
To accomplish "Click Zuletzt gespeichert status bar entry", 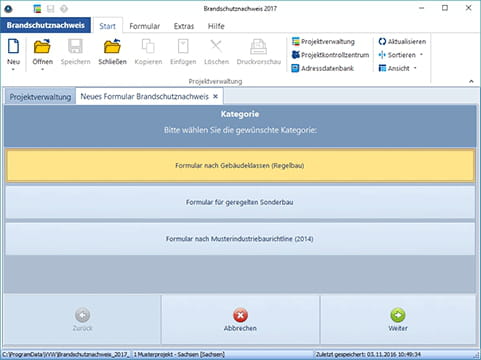I will pos(368,354).
